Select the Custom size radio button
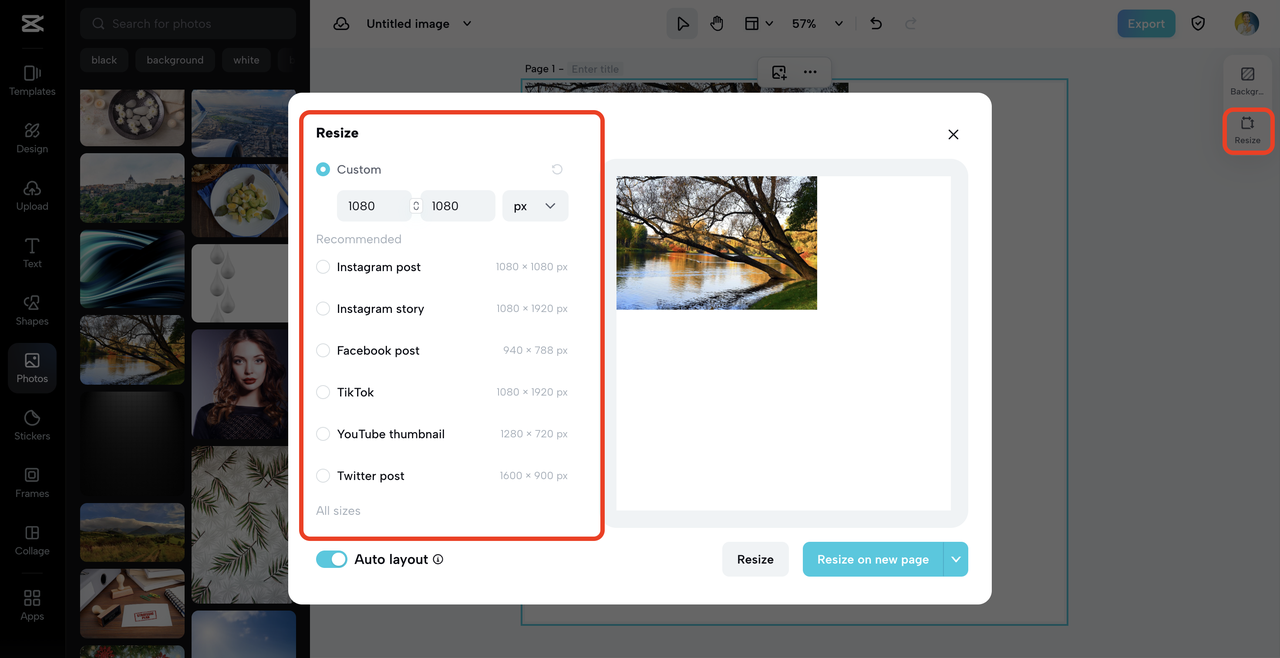 [x=323, y=170]
